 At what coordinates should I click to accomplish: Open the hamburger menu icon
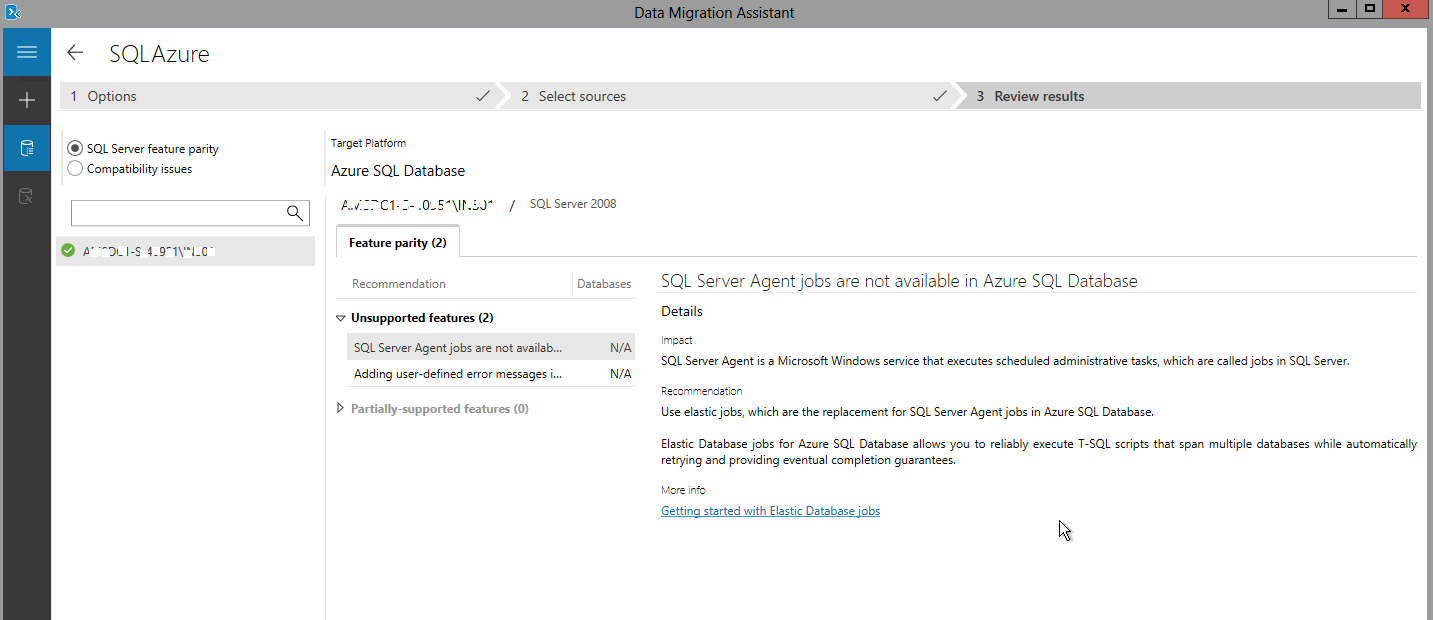pos(26,52)
